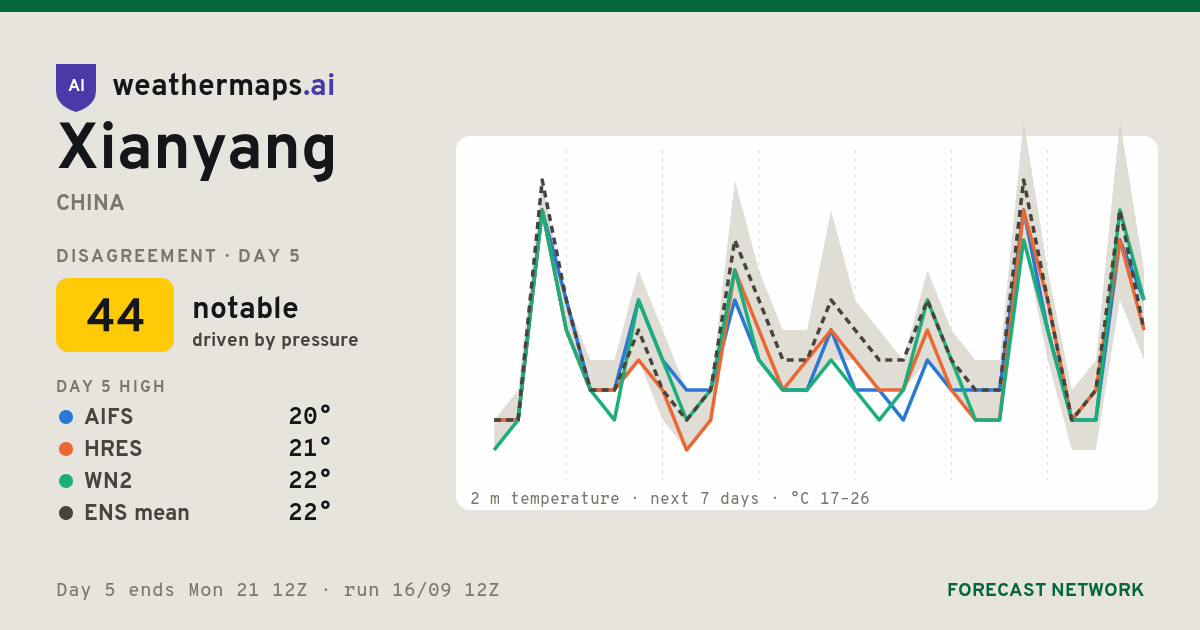Viewport: 1200px width, 630px height.
Task: Click the 'Day 5 ends Mon 21 12Z' footer
Action: pos(181,590)
